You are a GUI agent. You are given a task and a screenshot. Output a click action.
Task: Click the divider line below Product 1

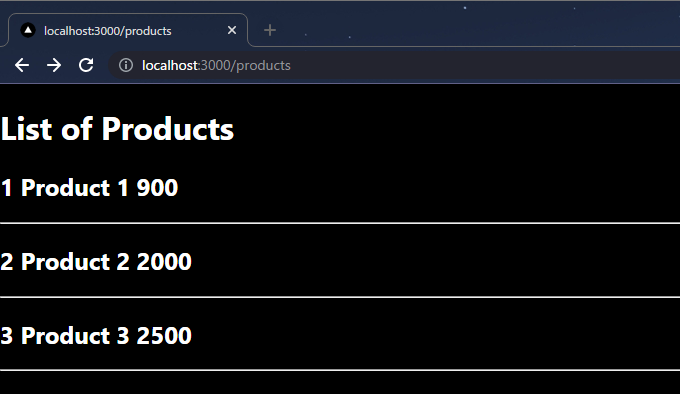point(340,223)
